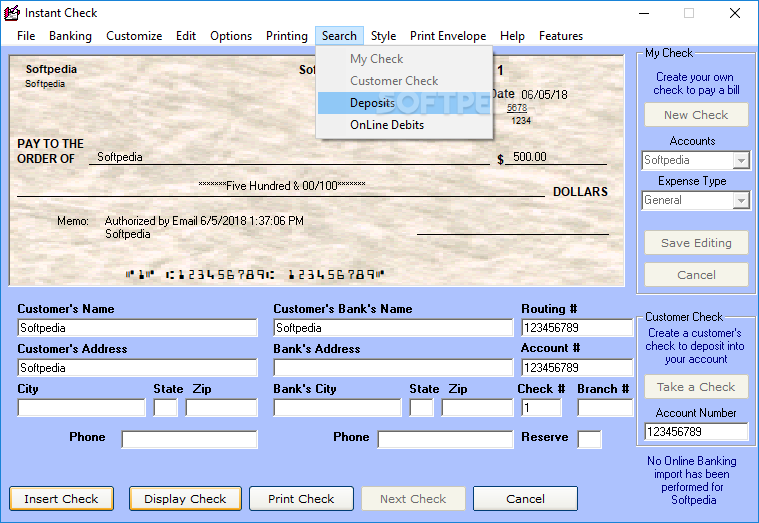This screenshot has height=523, width=759.
Task: Click the Bank's Address field
Action: 393,368
